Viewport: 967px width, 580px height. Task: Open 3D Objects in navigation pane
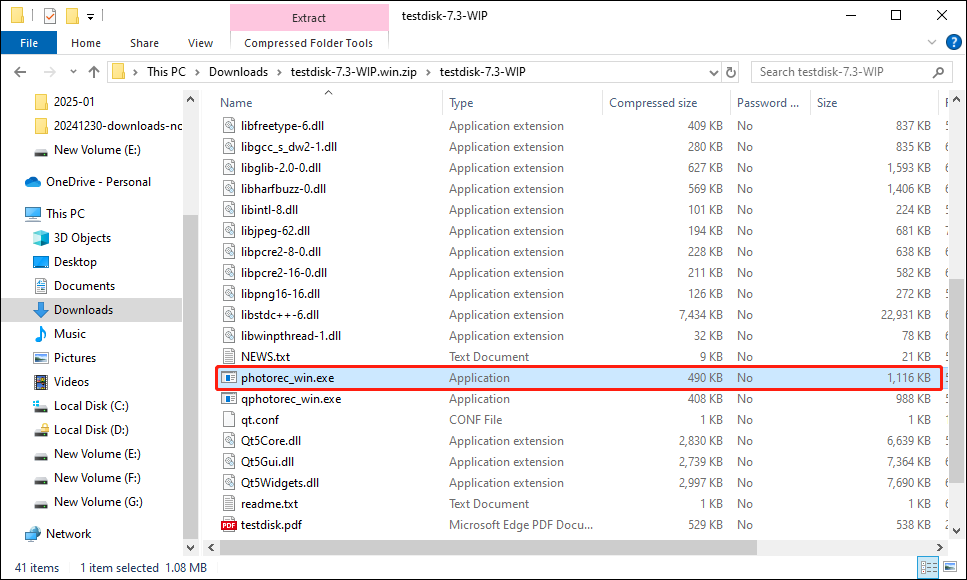click(x=72, y=238)
